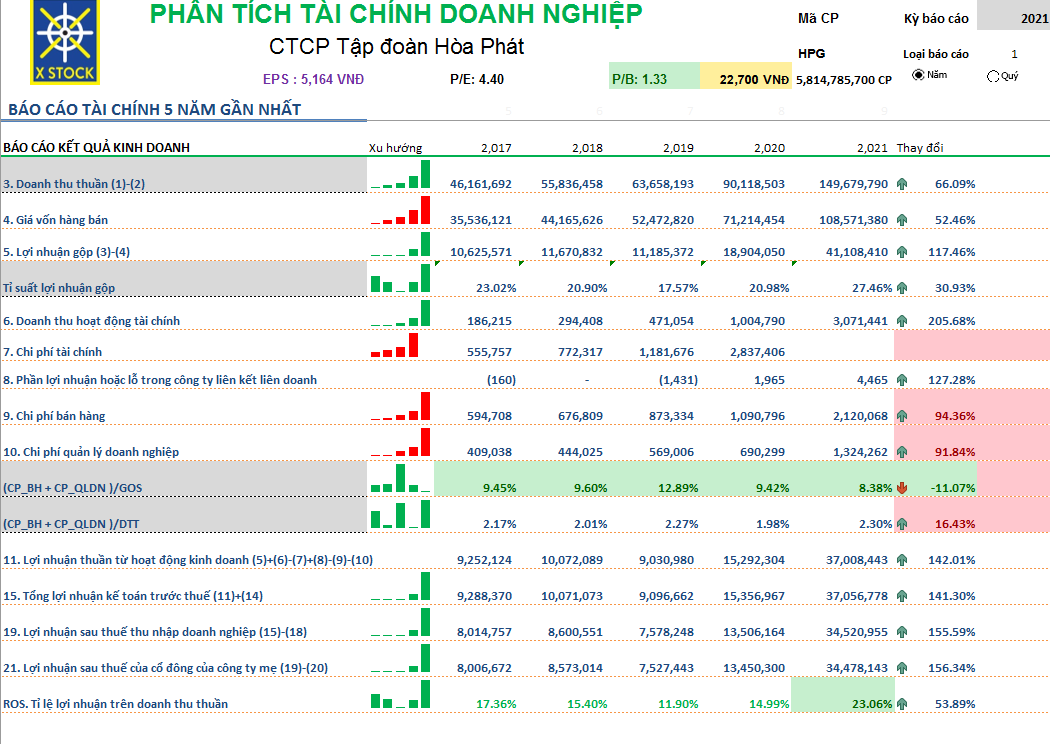This screenshot has width=1050, height=744.
Task: Click up arrow icon in Doanh thu thuần row
Action: pos(902,183)
